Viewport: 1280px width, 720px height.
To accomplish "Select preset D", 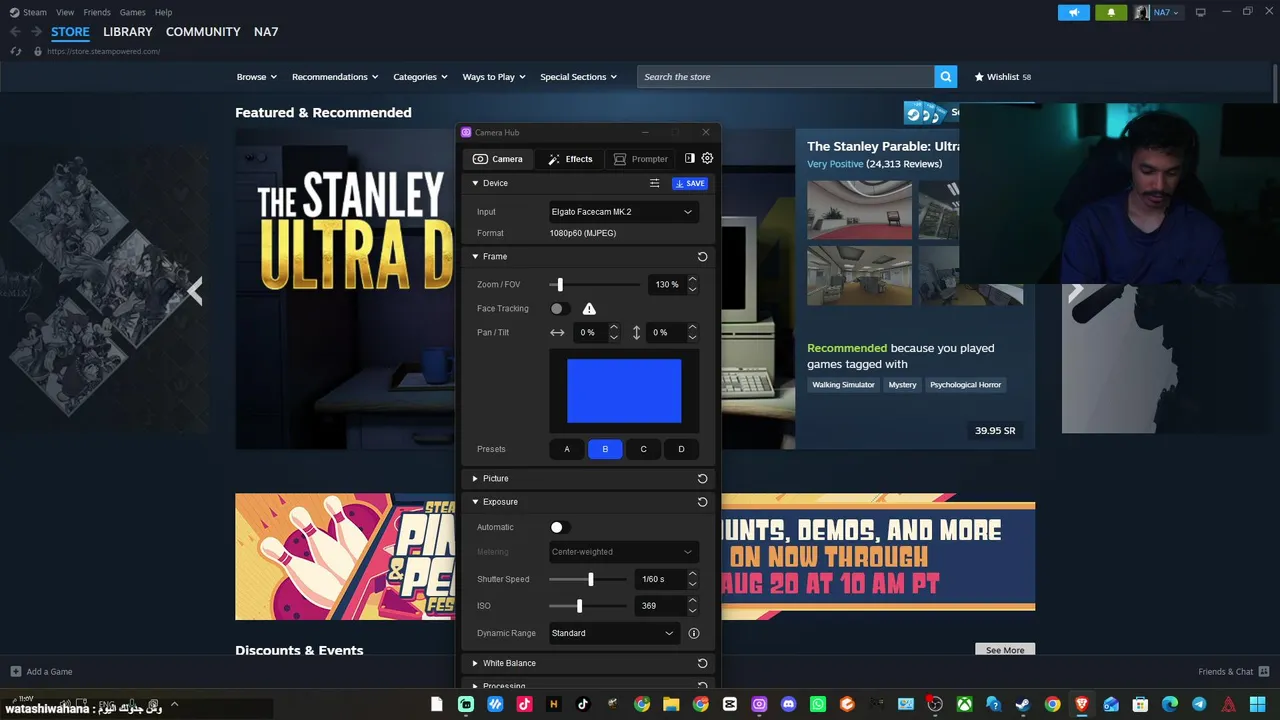I will (681, 449).
